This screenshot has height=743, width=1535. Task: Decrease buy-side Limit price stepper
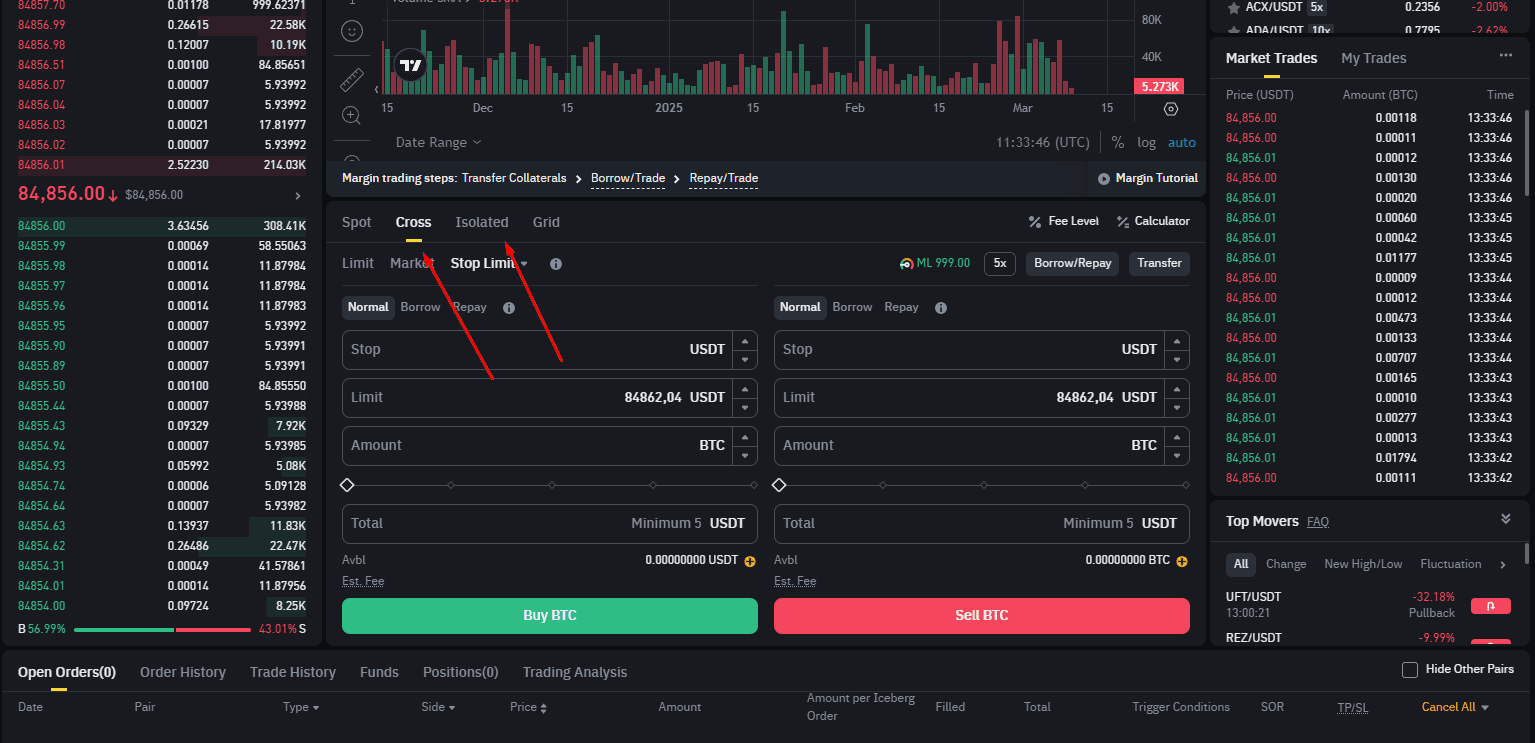click(745, 407)
